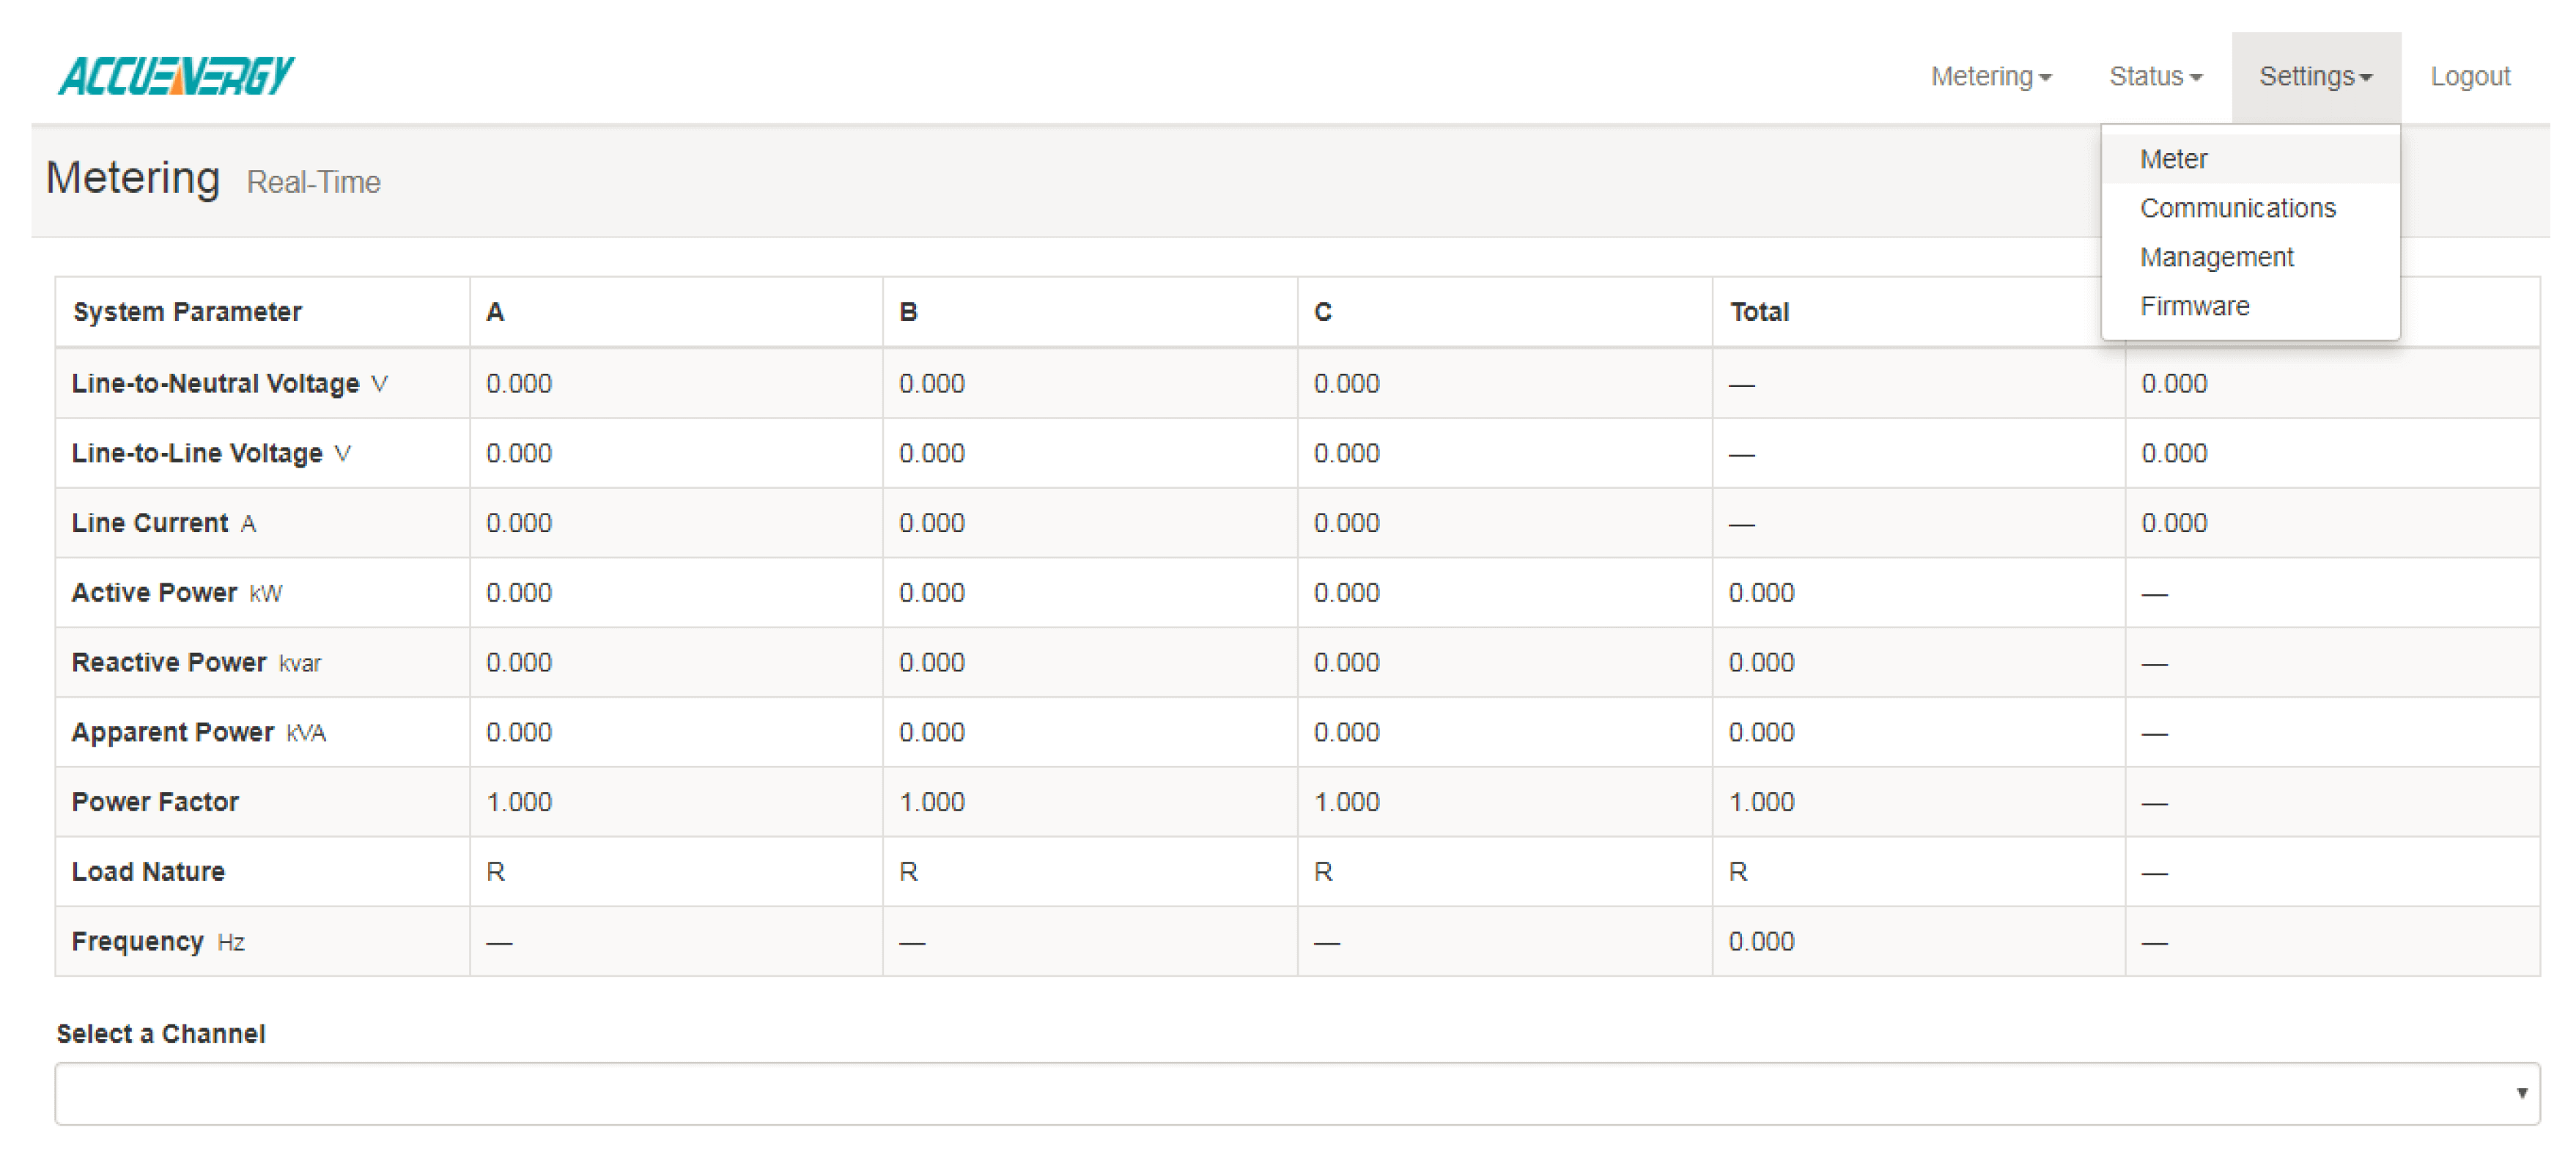Click the System Parameter column header
Screen dimensions: 2576x1163
(187, 312)
